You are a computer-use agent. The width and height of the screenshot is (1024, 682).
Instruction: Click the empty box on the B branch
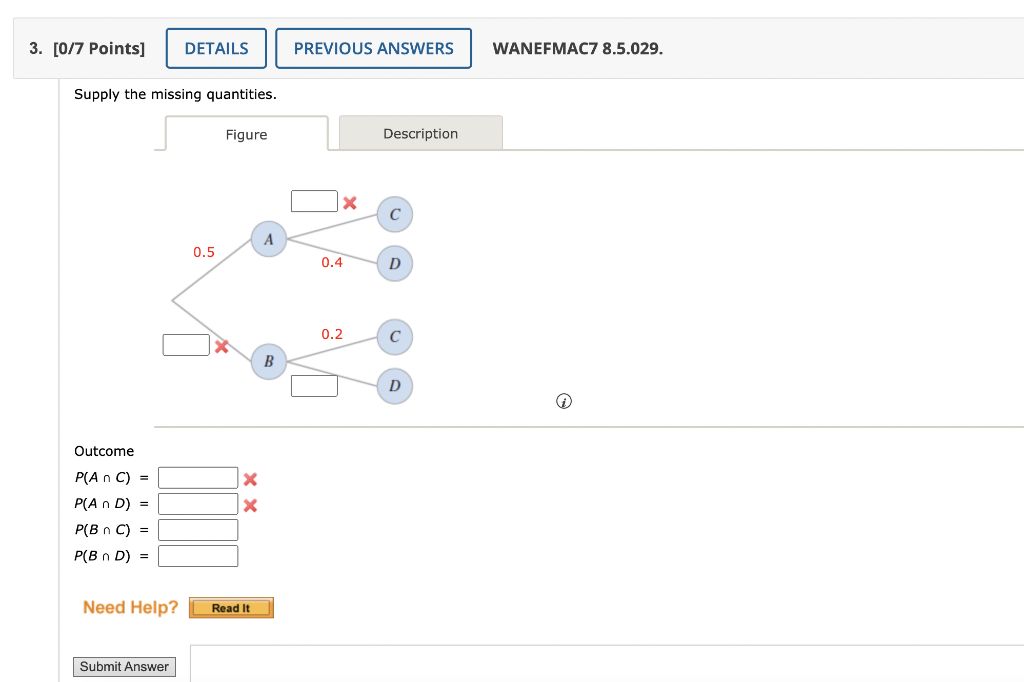(186, 344)
